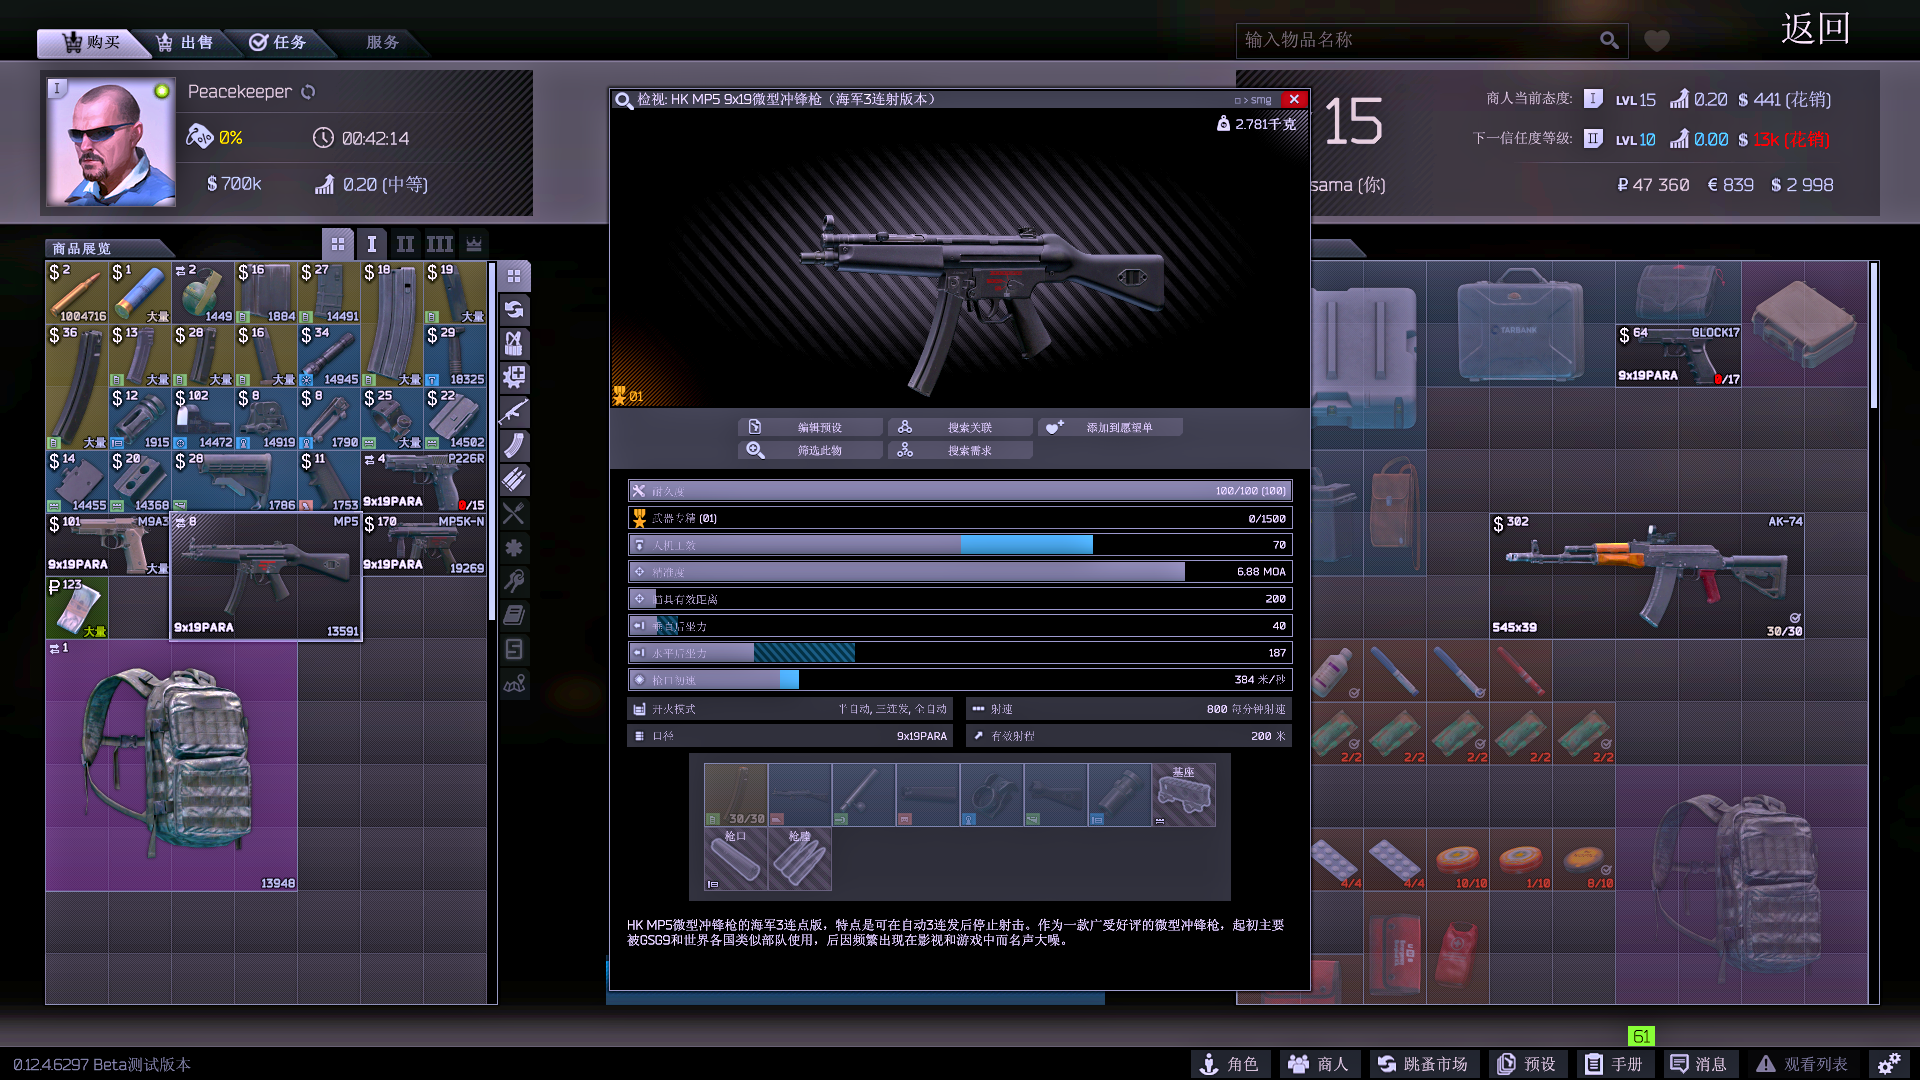Filter shop by medical star icon
Image resolution: width=1920 pixels, height=1080 pixels.
[x=514, y=548]
